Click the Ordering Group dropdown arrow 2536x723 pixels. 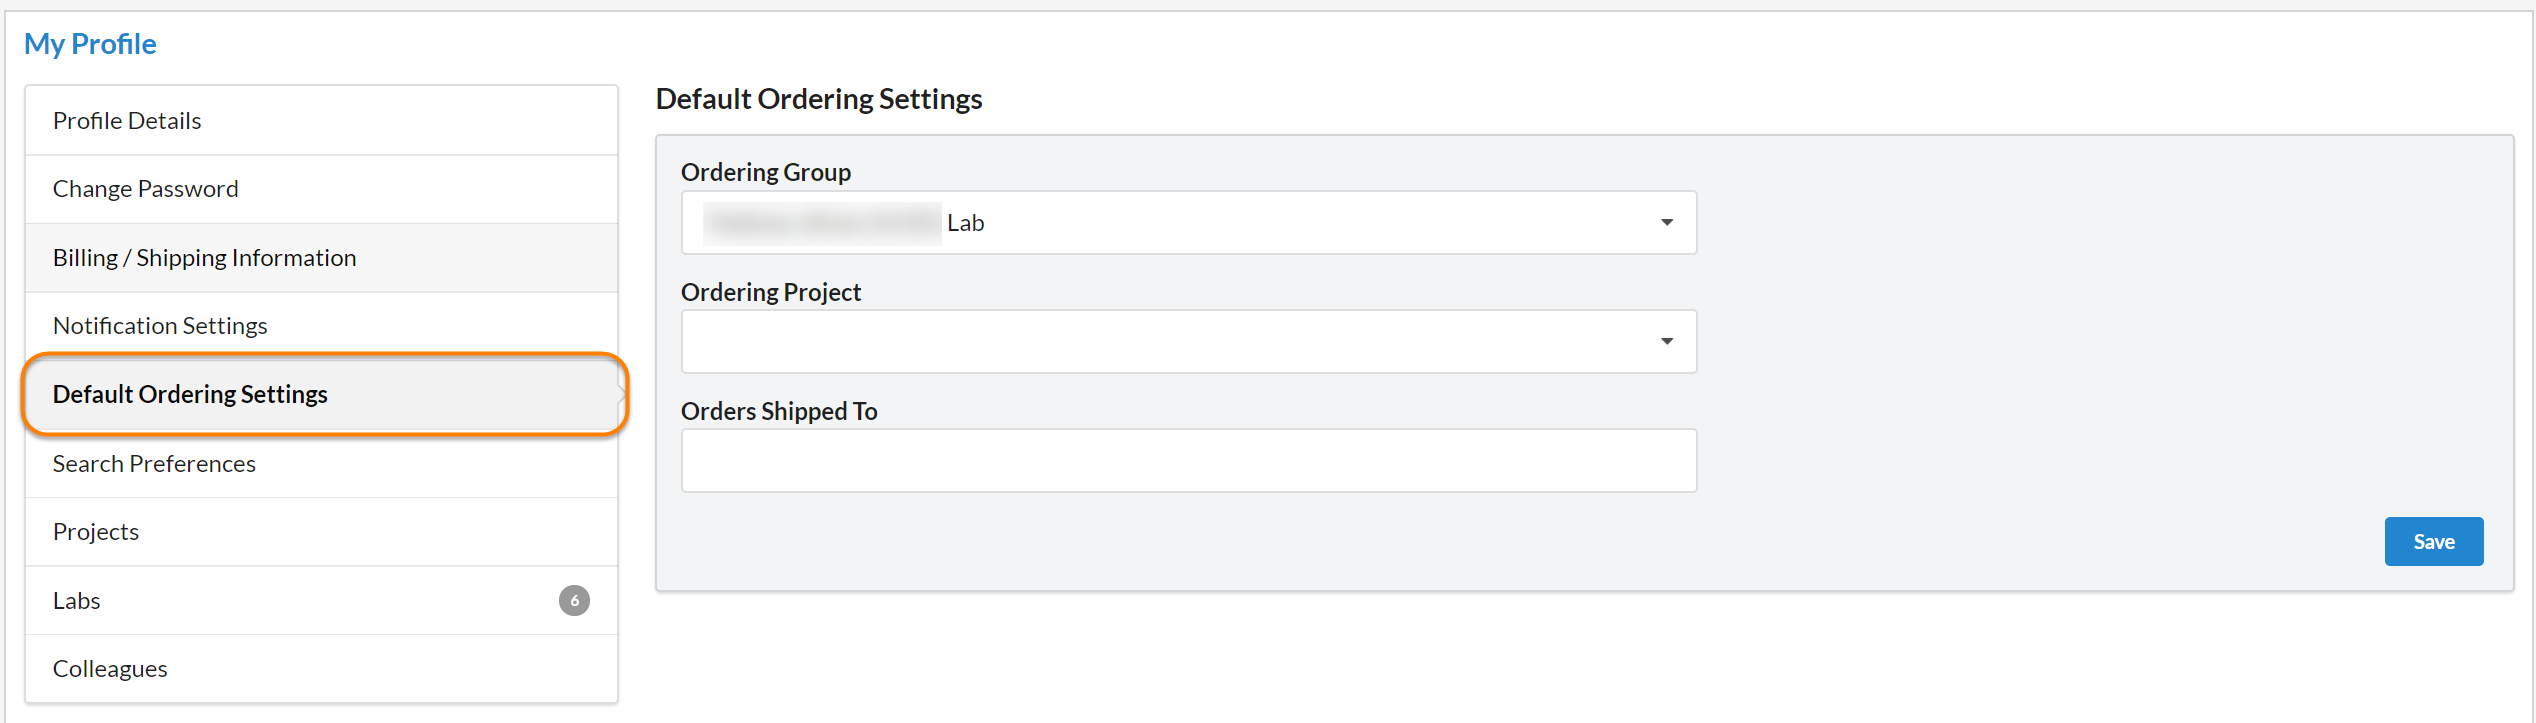(x=1667, y=223)
